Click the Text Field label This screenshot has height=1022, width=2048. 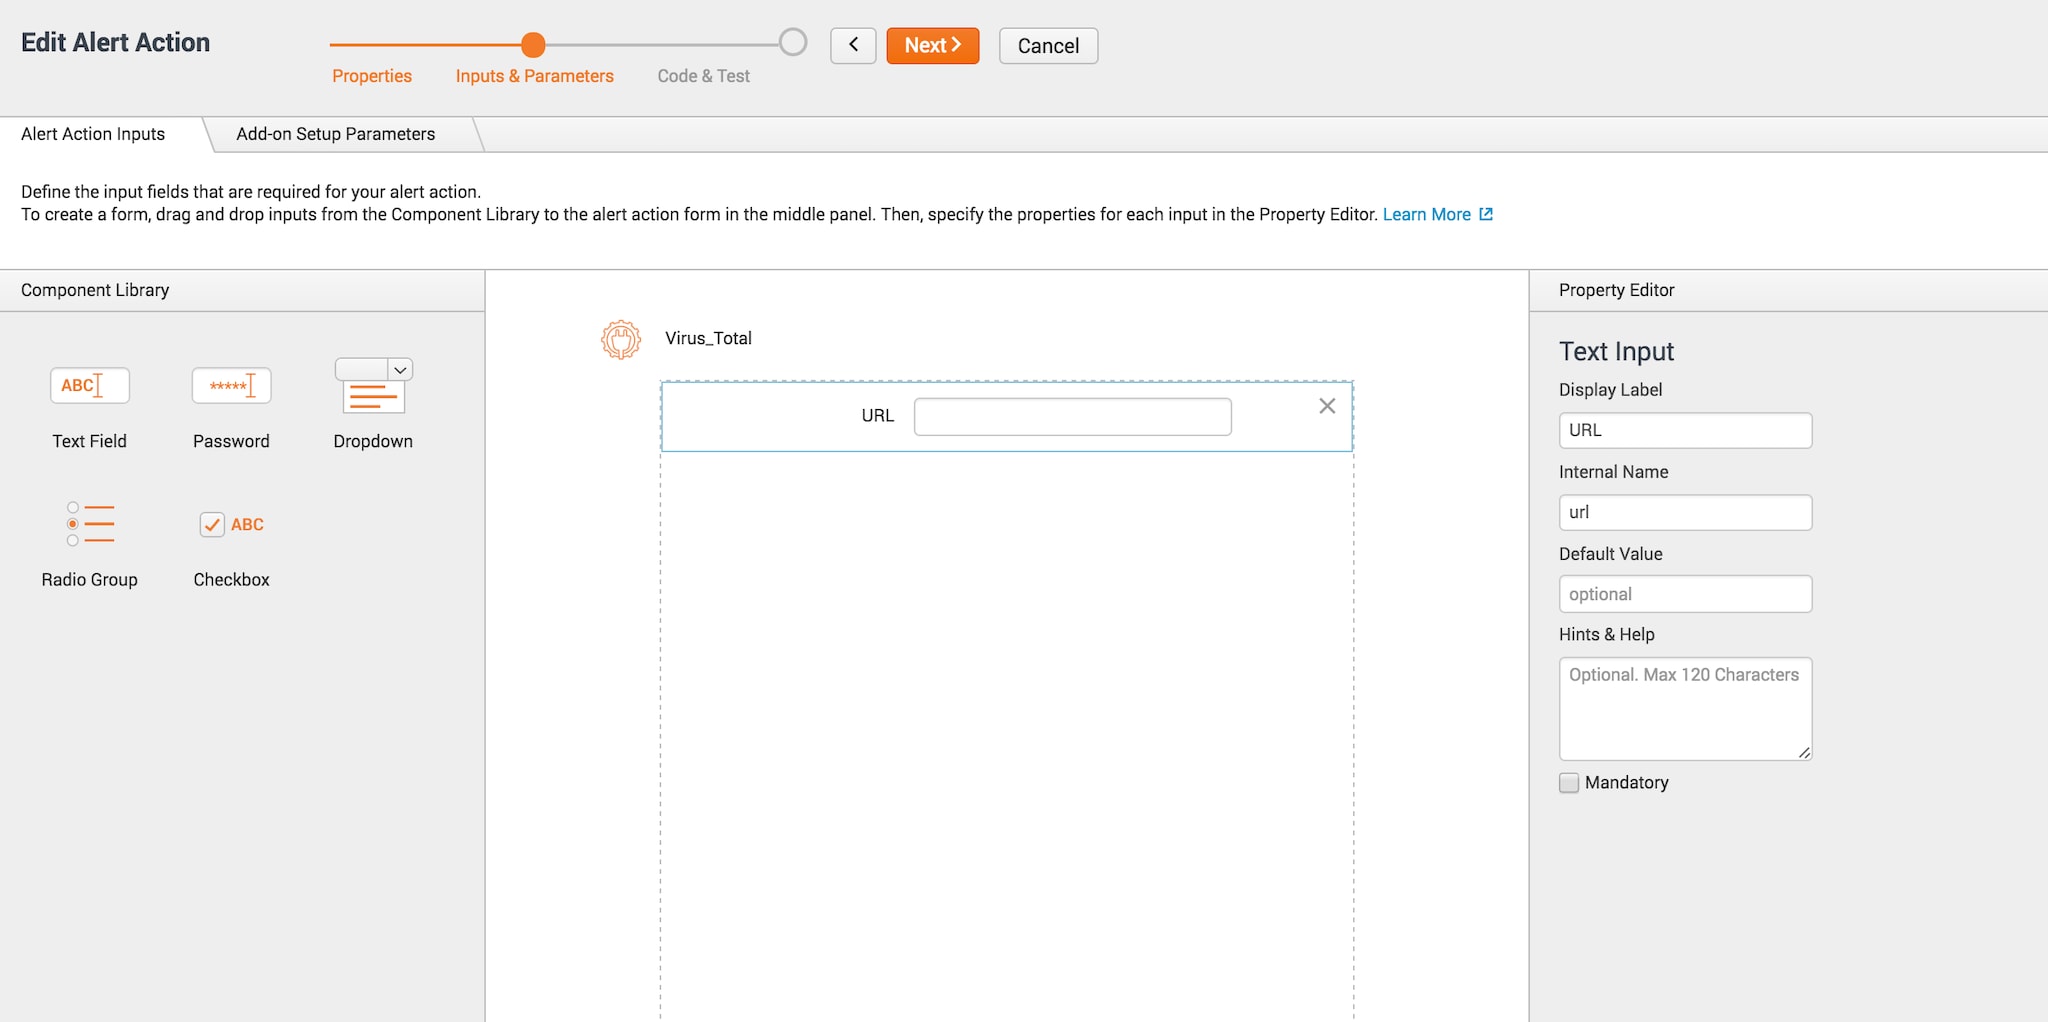click(x=90, y=441)
